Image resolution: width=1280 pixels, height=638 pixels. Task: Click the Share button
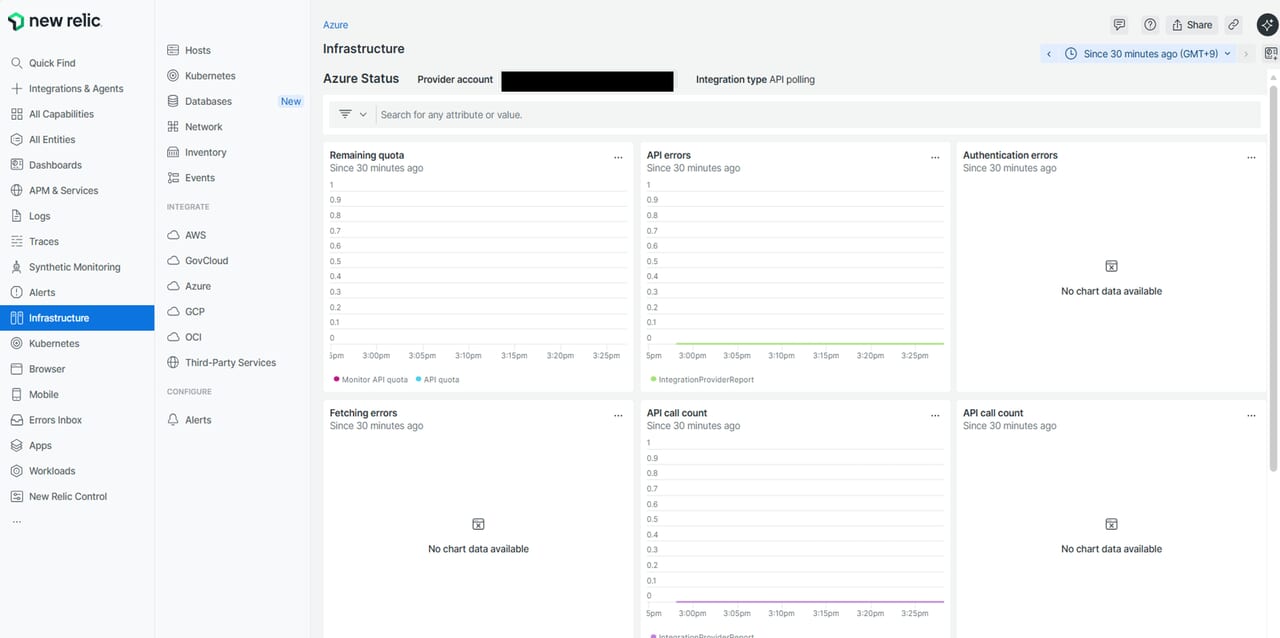(1192, 25)
